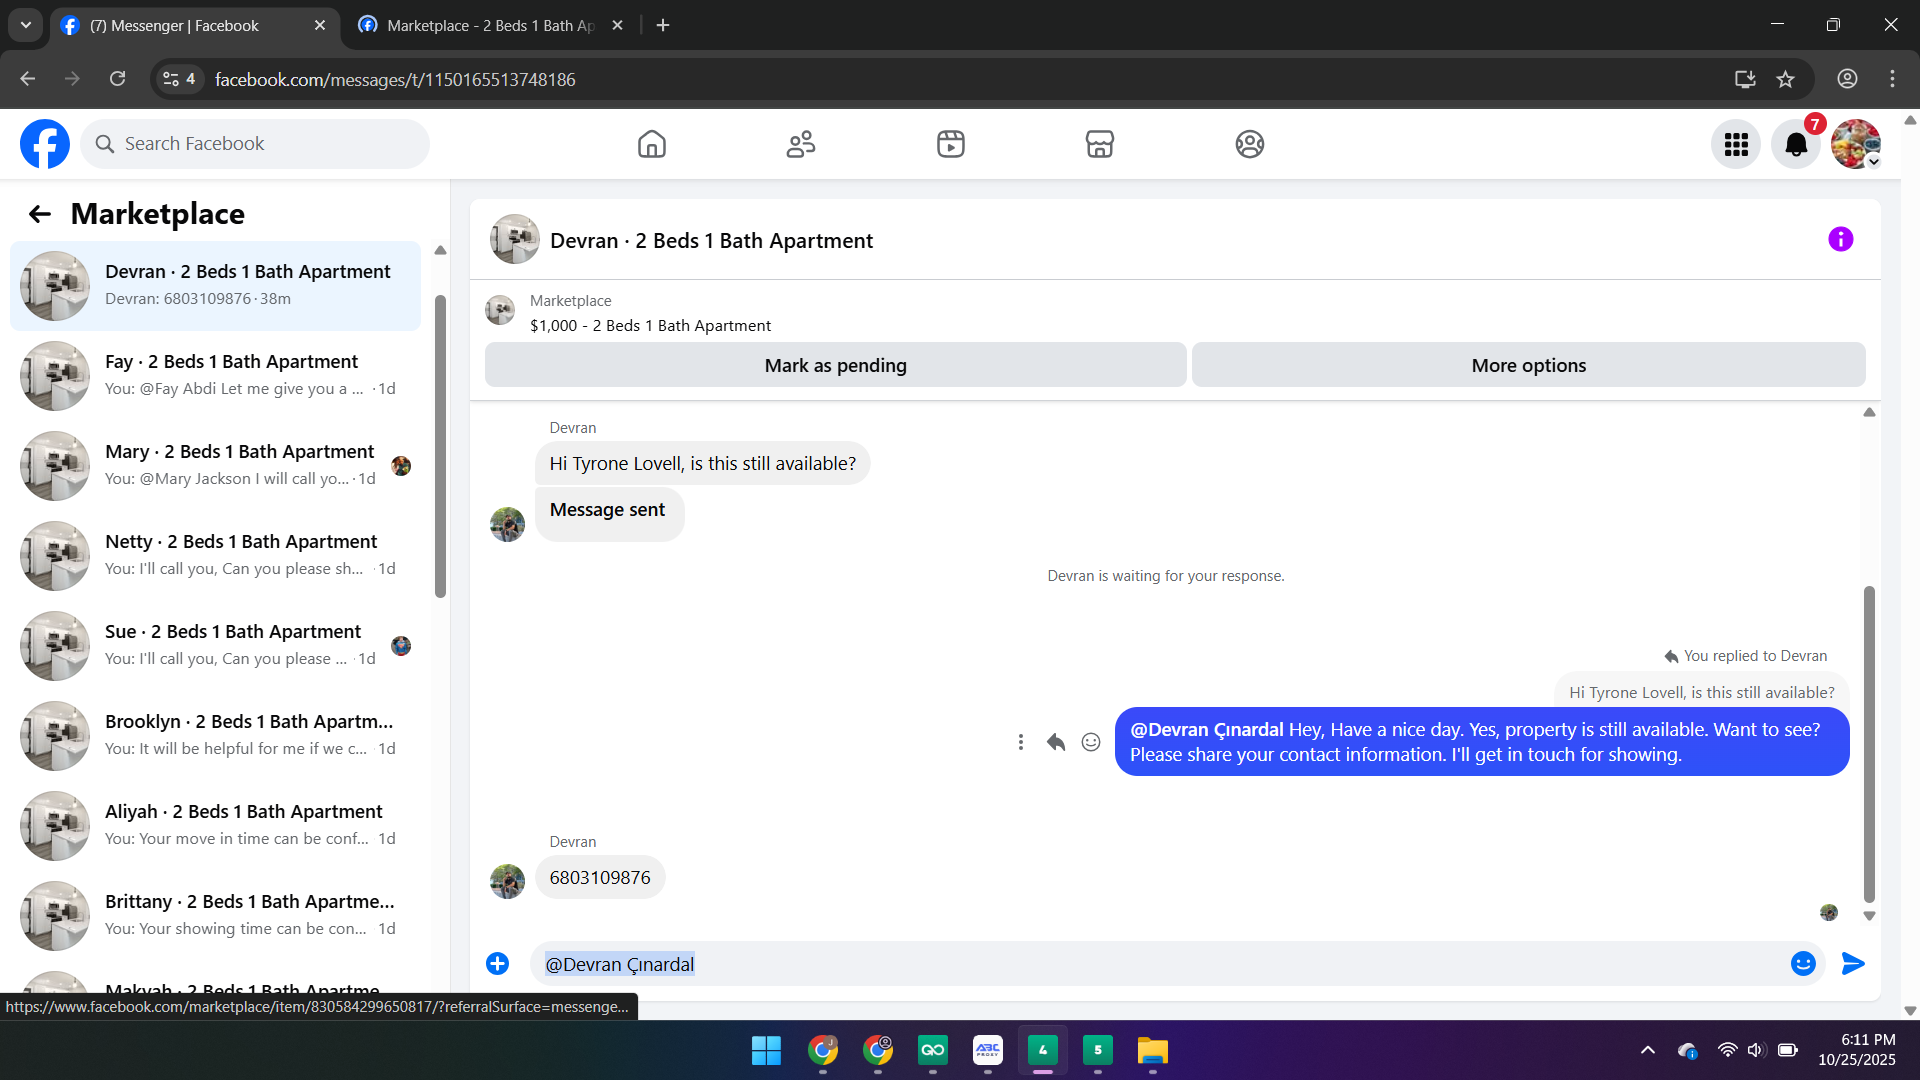Click the Mark as pending button

pyautogui.click(x=835, y=365)
